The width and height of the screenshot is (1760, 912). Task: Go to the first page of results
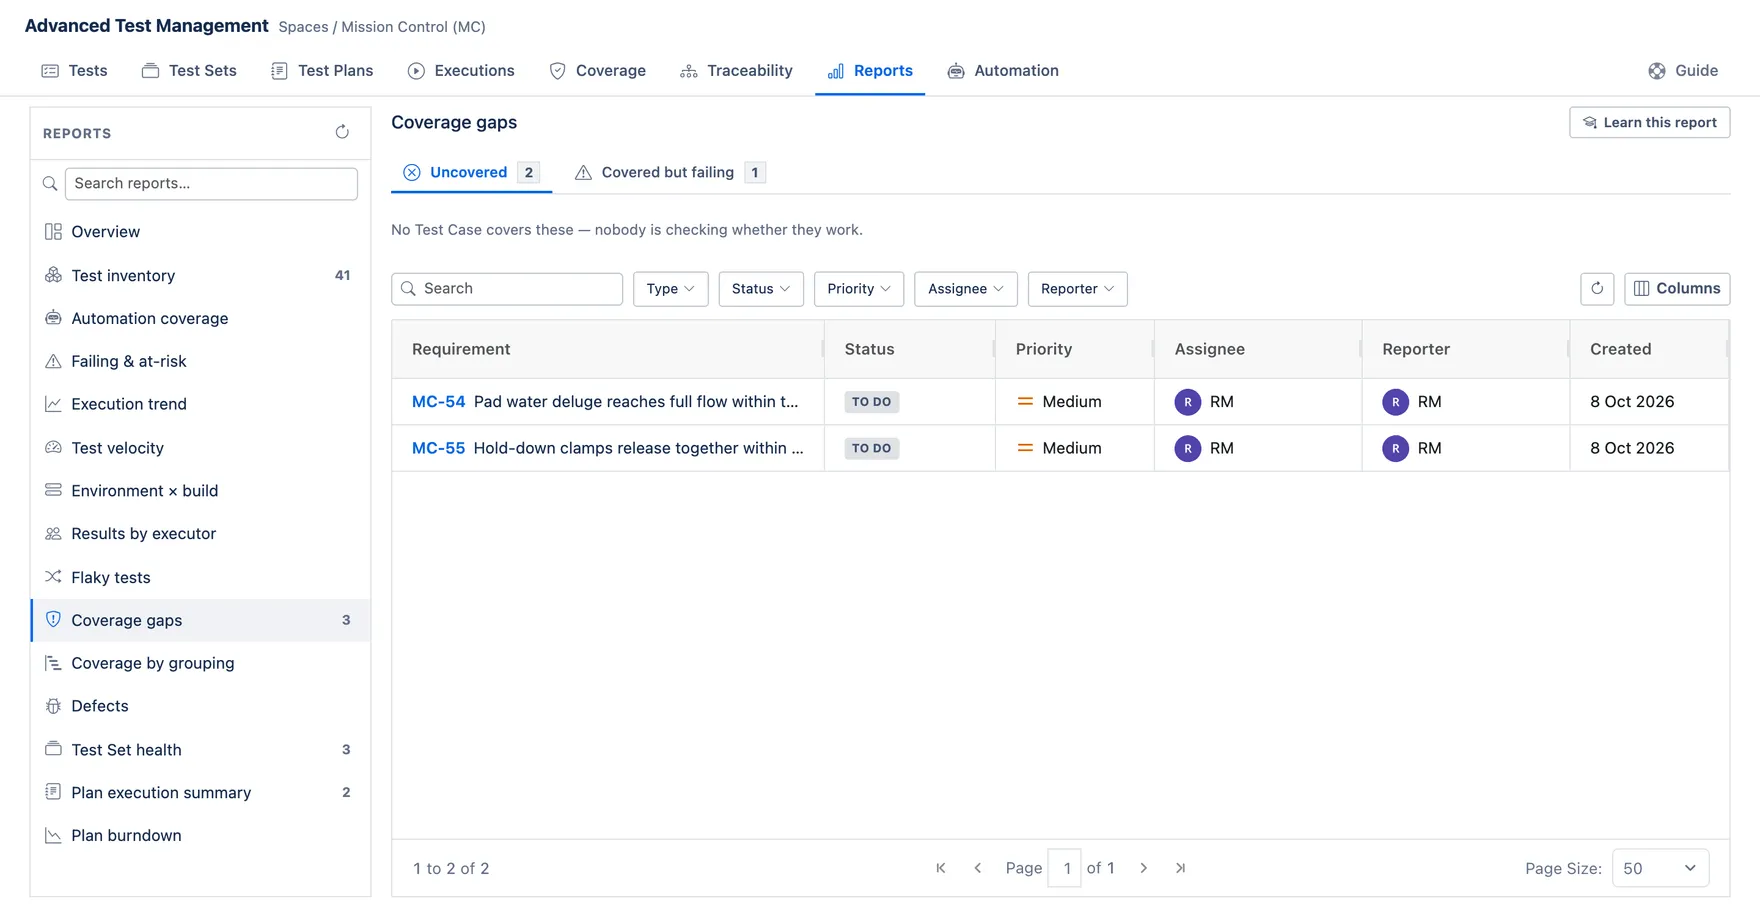tap(941, 868)
